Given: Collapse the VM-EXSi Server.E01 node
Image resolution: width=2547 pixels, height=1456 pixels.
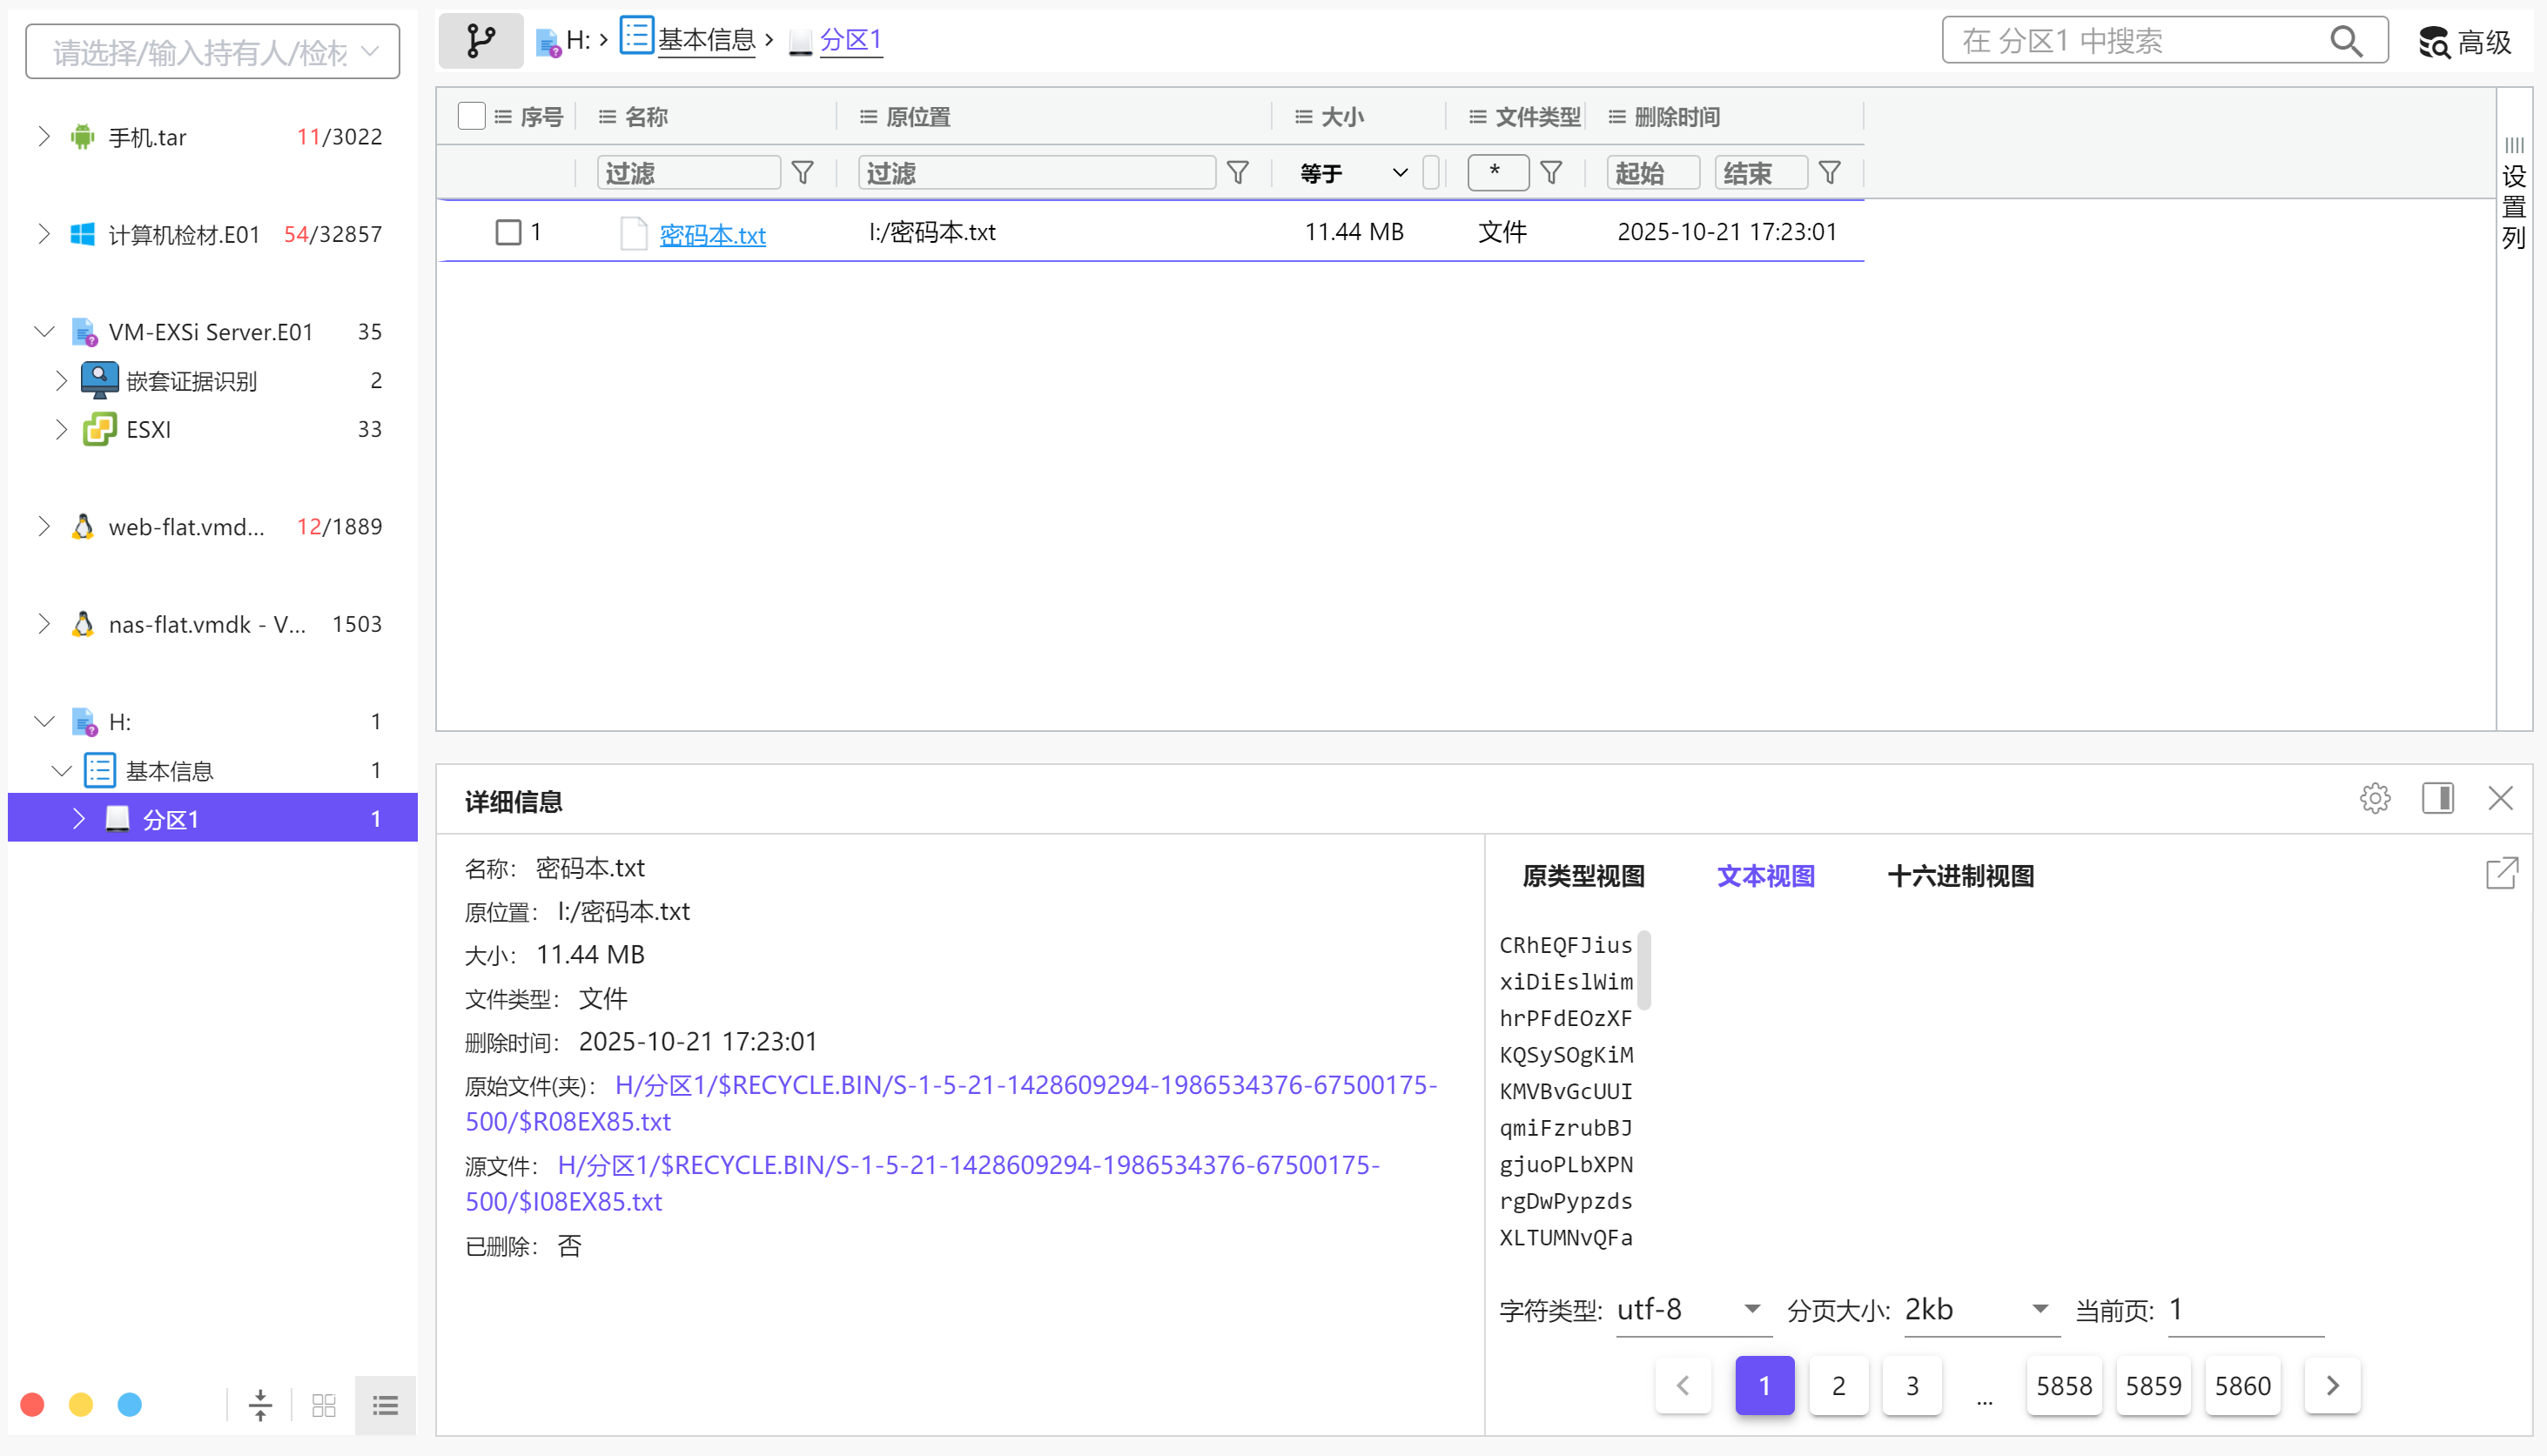Looking at the screenshot, I should (44, 331).
